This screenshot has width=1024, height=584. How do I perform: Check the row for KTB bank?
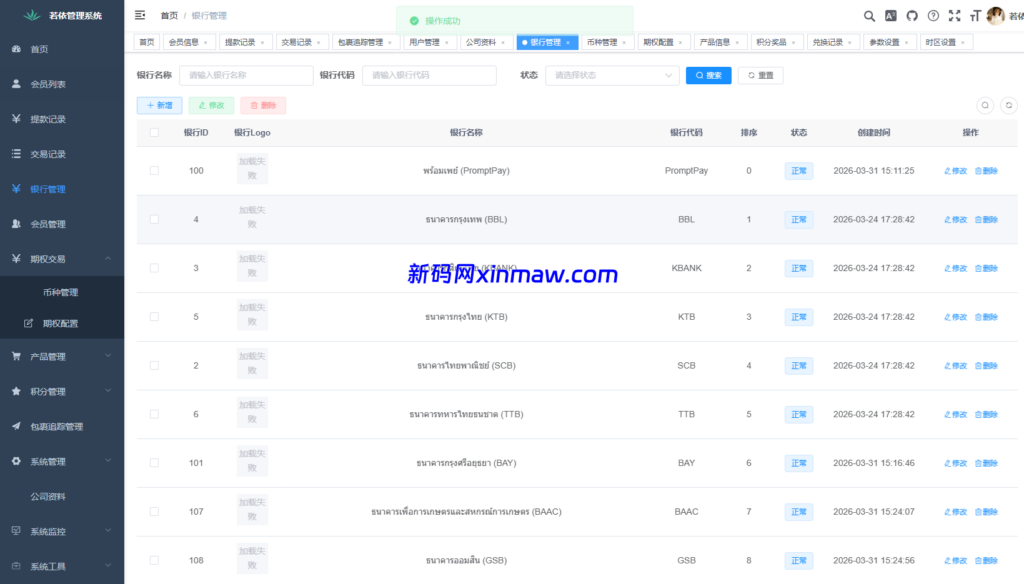(154, 317)
